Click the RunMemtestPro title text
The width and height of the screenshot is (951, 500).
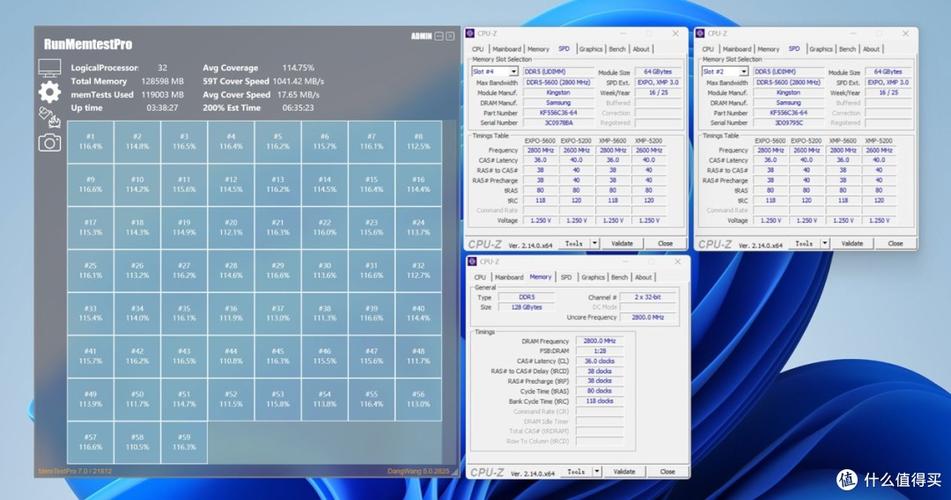[x=88, y=44]
